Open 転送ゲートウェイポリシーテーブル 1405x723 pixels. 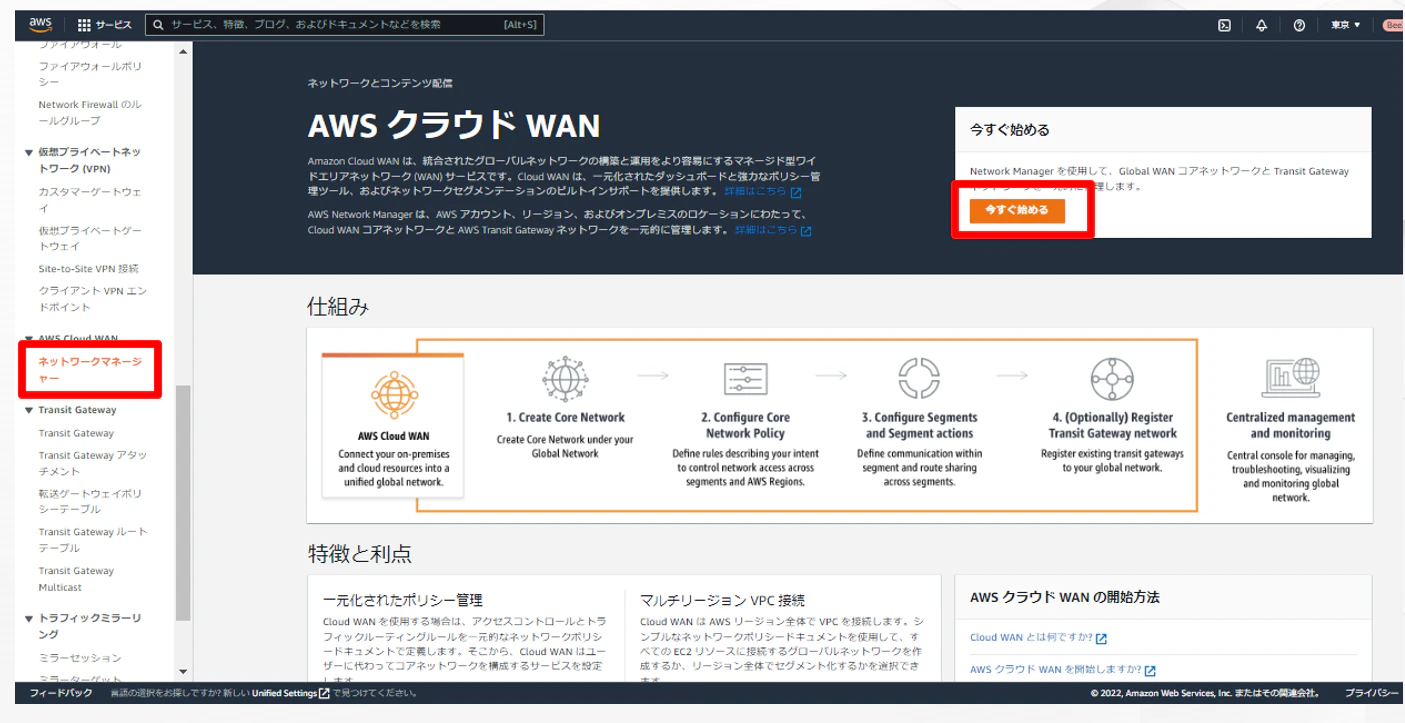[x=90, y=501]
